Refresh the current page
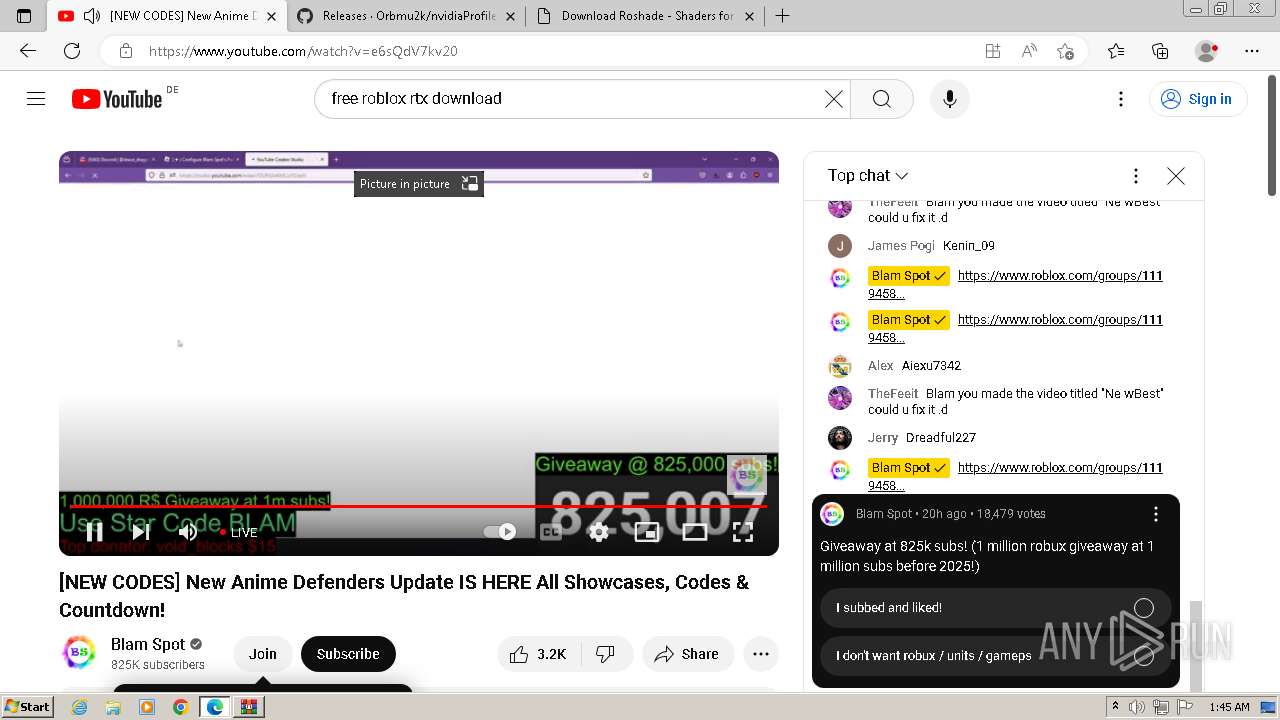The image size is (1280, 720). pyautogui.click(x=72, y=51)
